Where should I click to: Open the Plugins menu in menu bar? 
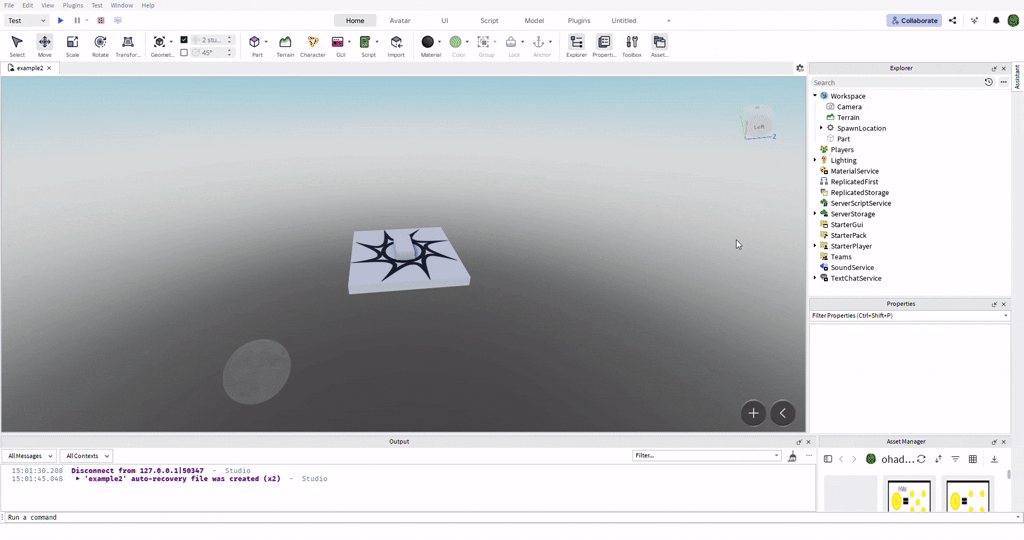73,5
